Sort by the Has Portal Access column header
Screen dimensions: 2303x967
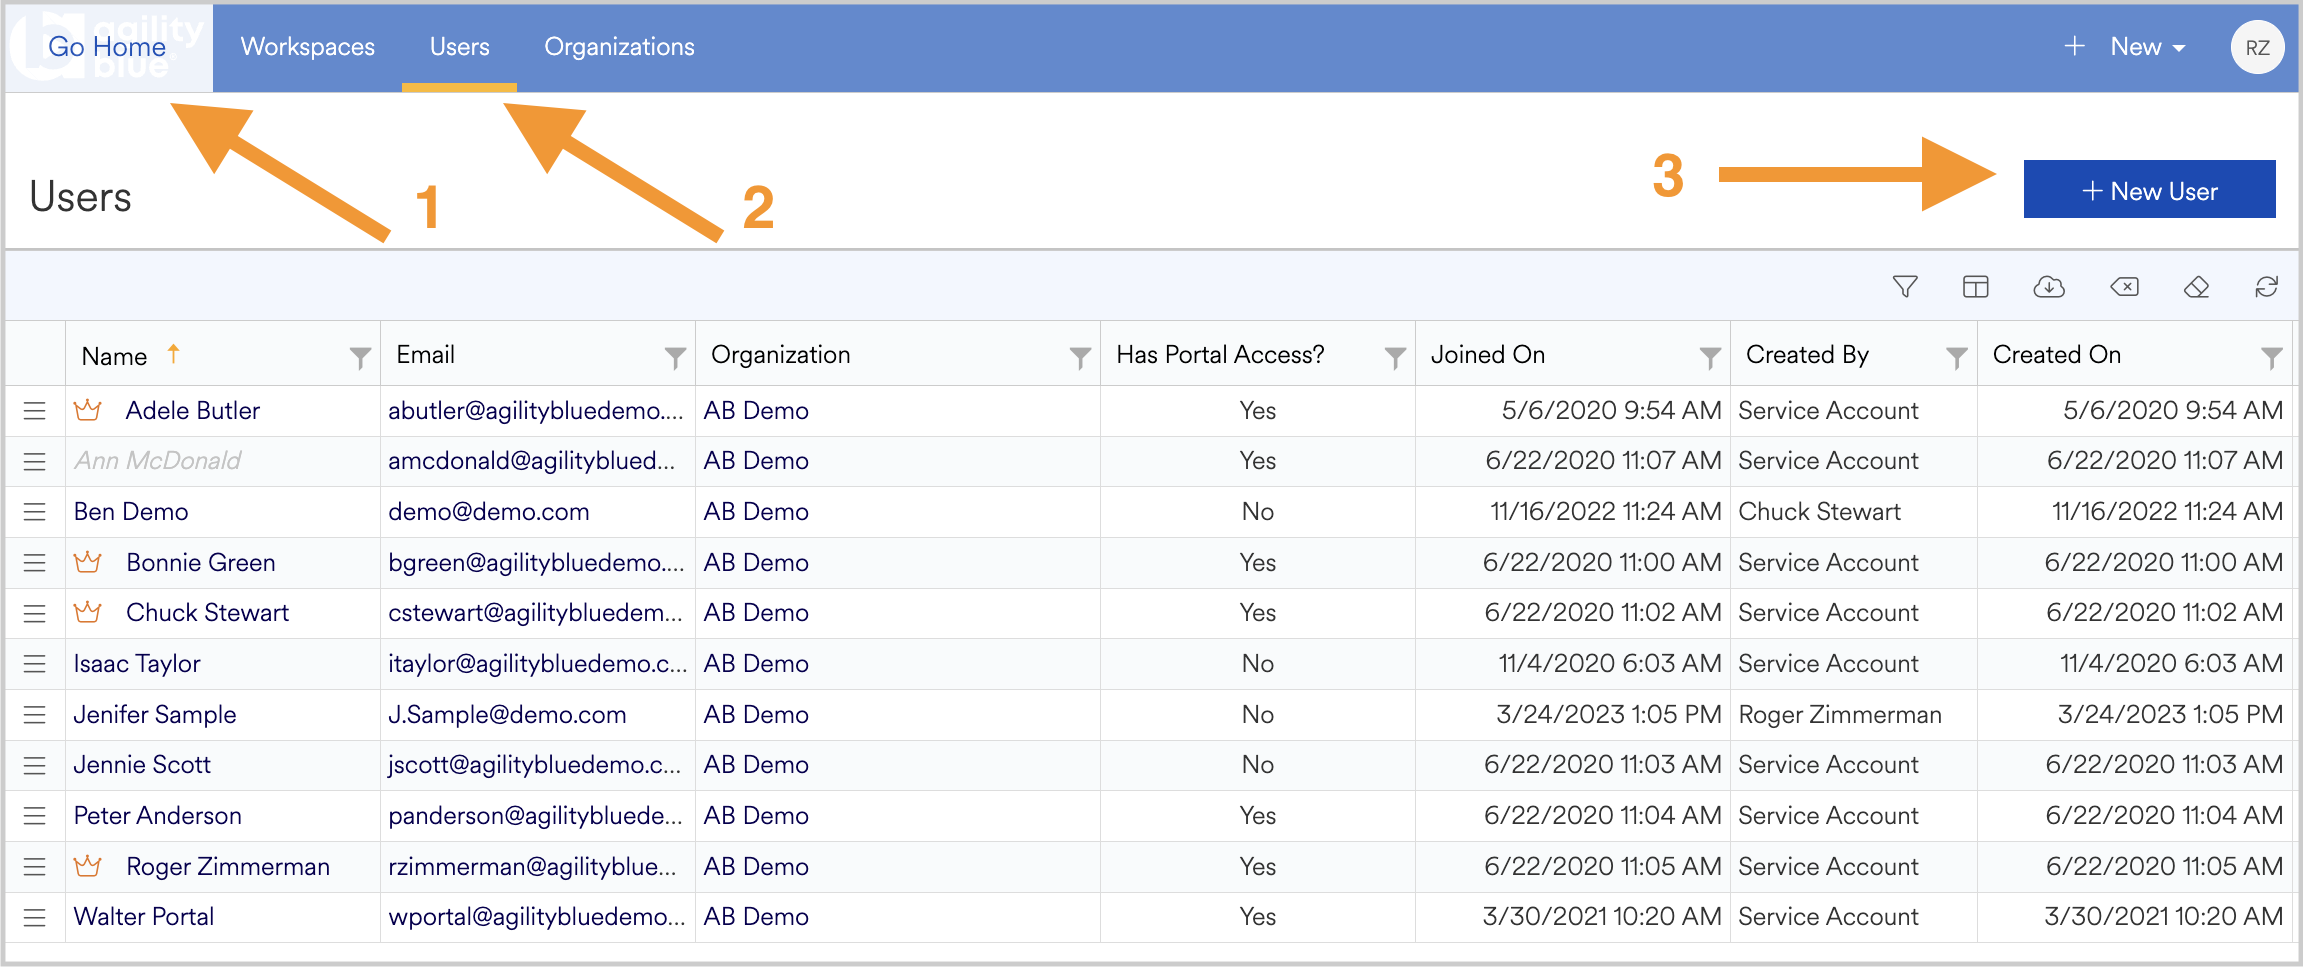tap(1220, 355)
